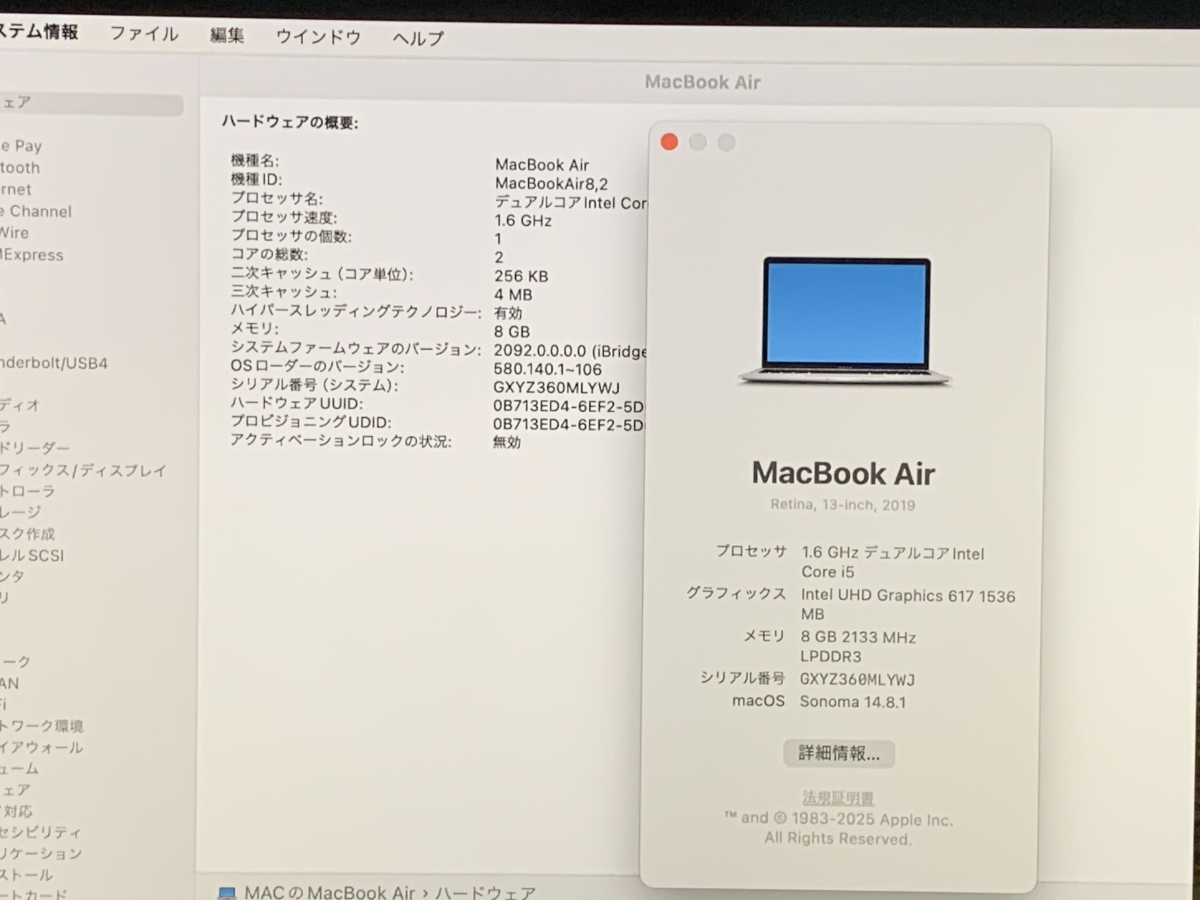Click the 256 KB cache value
Screen dimensions: 1200x900
(521, 276)
